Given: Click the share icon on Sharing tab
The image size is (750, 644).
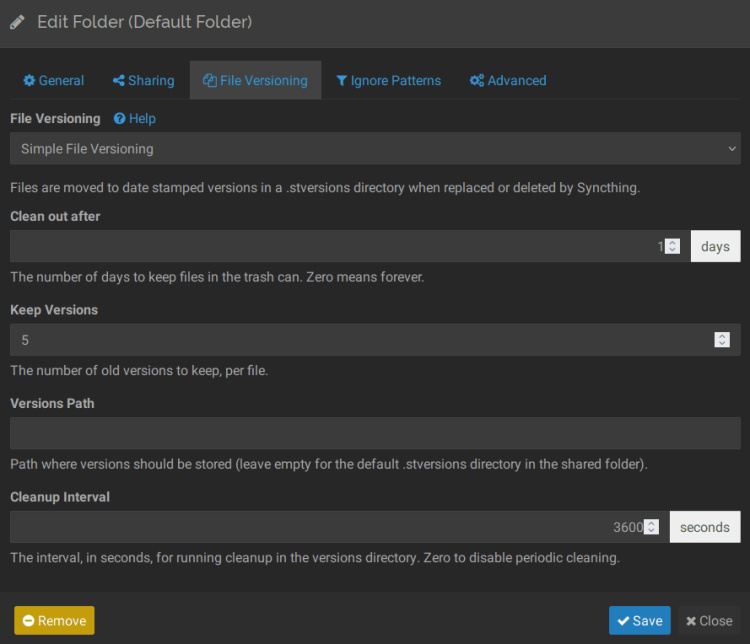Looking at the screenshot, I should [x=119, y=81].
